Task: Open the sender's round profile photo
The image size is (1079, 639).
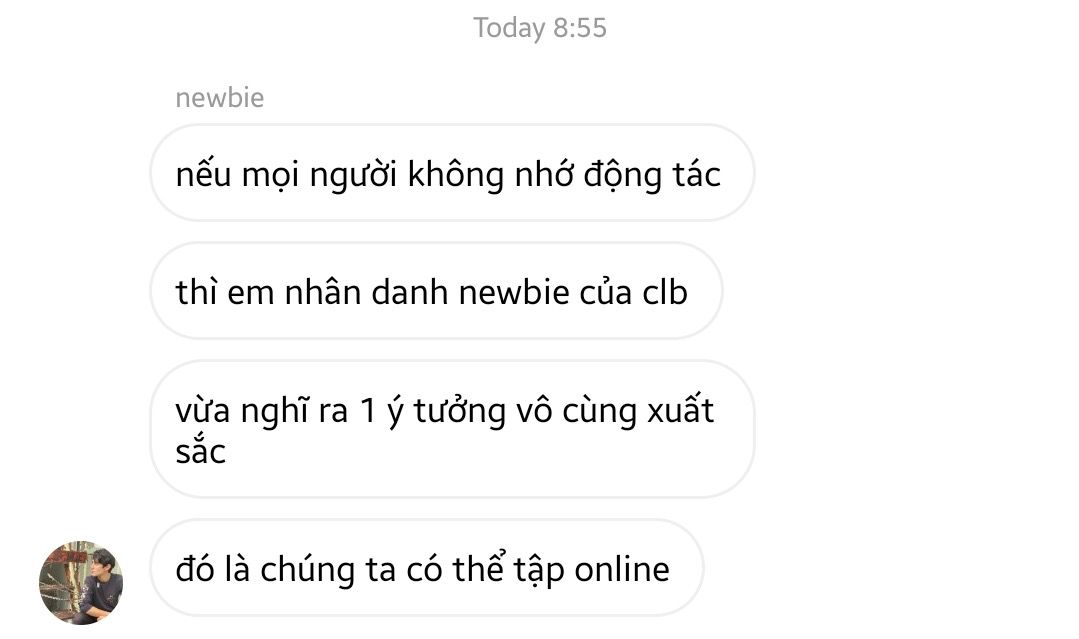Action: [81, 583]
